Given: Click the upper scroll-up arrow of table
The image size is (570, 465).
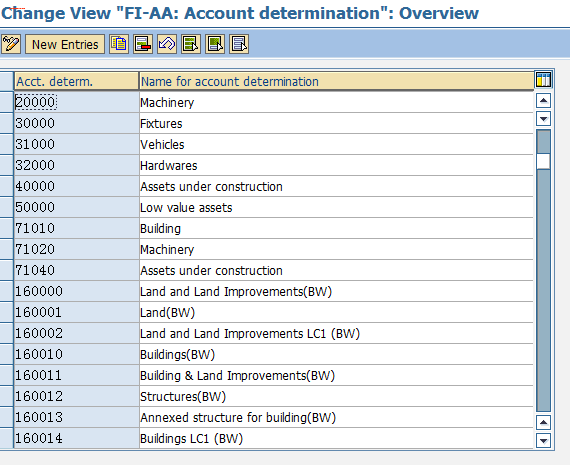Looking at the screenshot, I should pyautogui.click(x=543, y=100).
